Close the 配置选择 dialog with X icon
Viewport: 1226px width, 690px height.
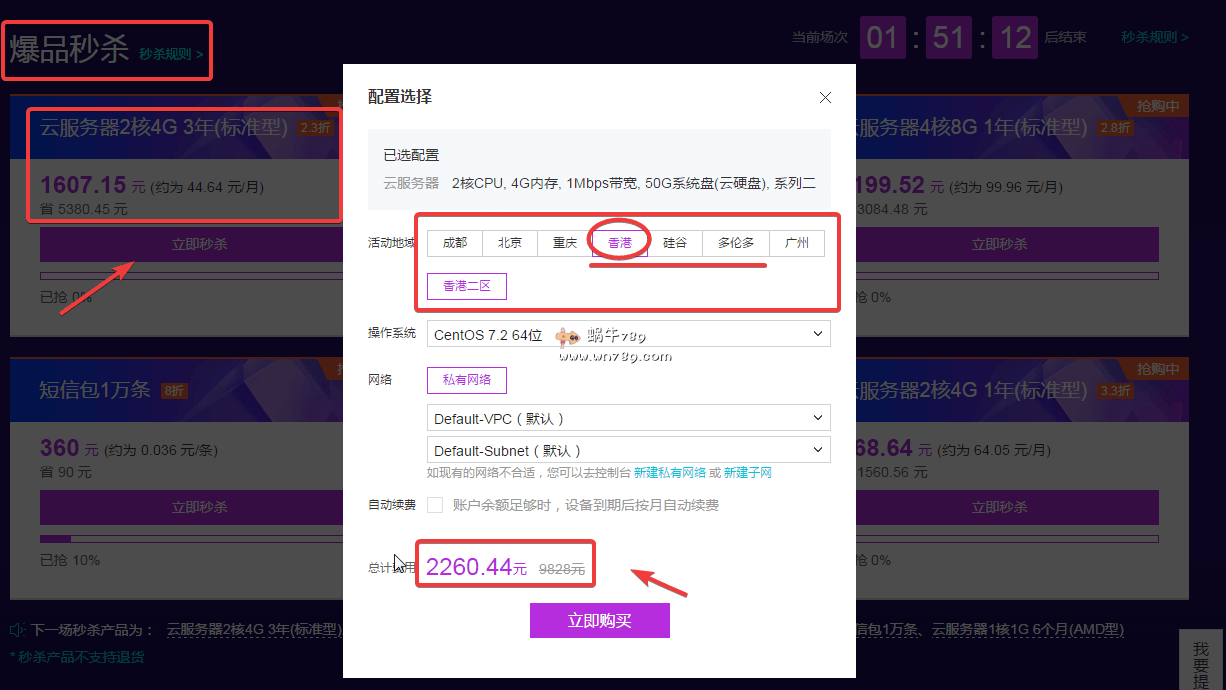tap(825, 97)
